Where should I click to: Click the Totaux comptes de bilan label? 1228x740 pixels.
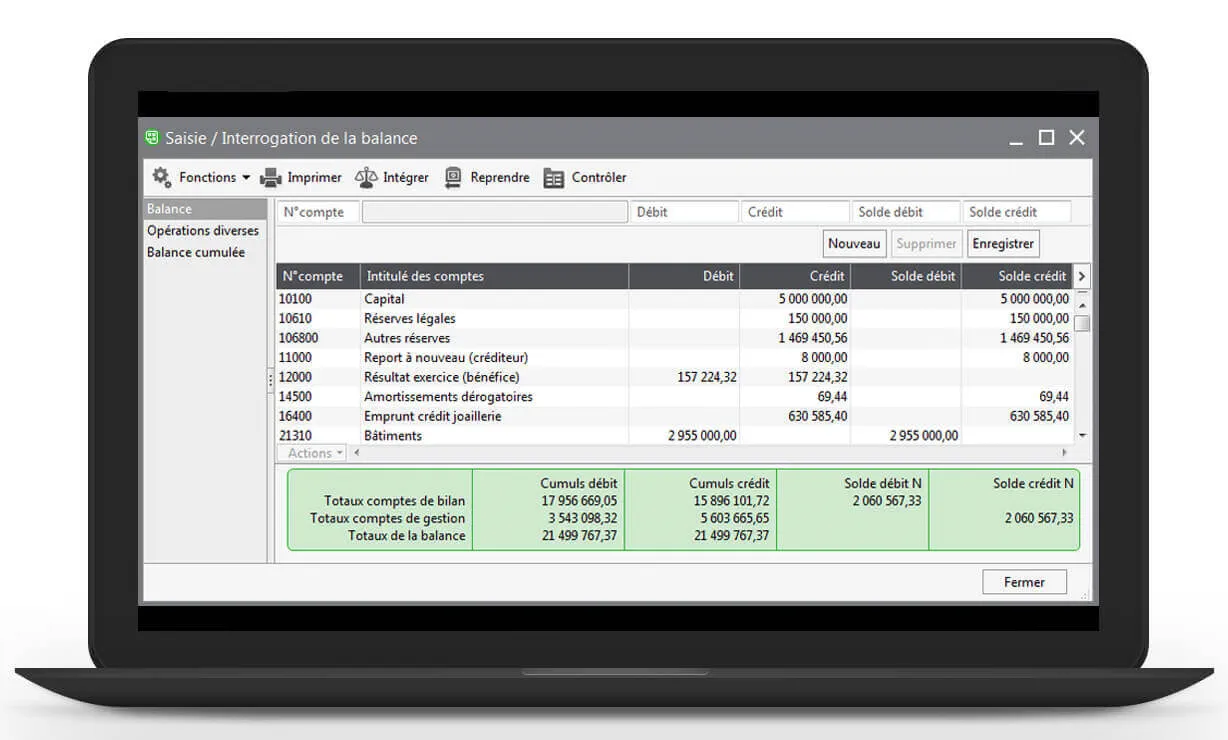pos(395,501)
